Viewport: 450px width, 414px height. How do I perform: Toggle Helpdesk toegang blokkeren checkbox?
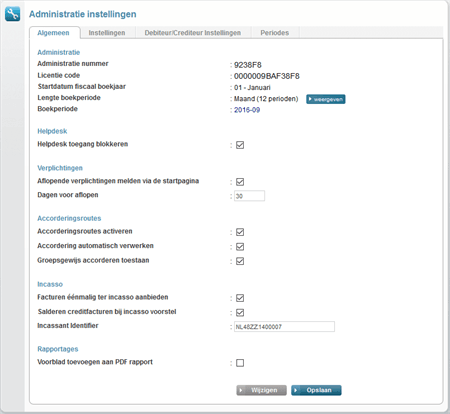point(240,145)
